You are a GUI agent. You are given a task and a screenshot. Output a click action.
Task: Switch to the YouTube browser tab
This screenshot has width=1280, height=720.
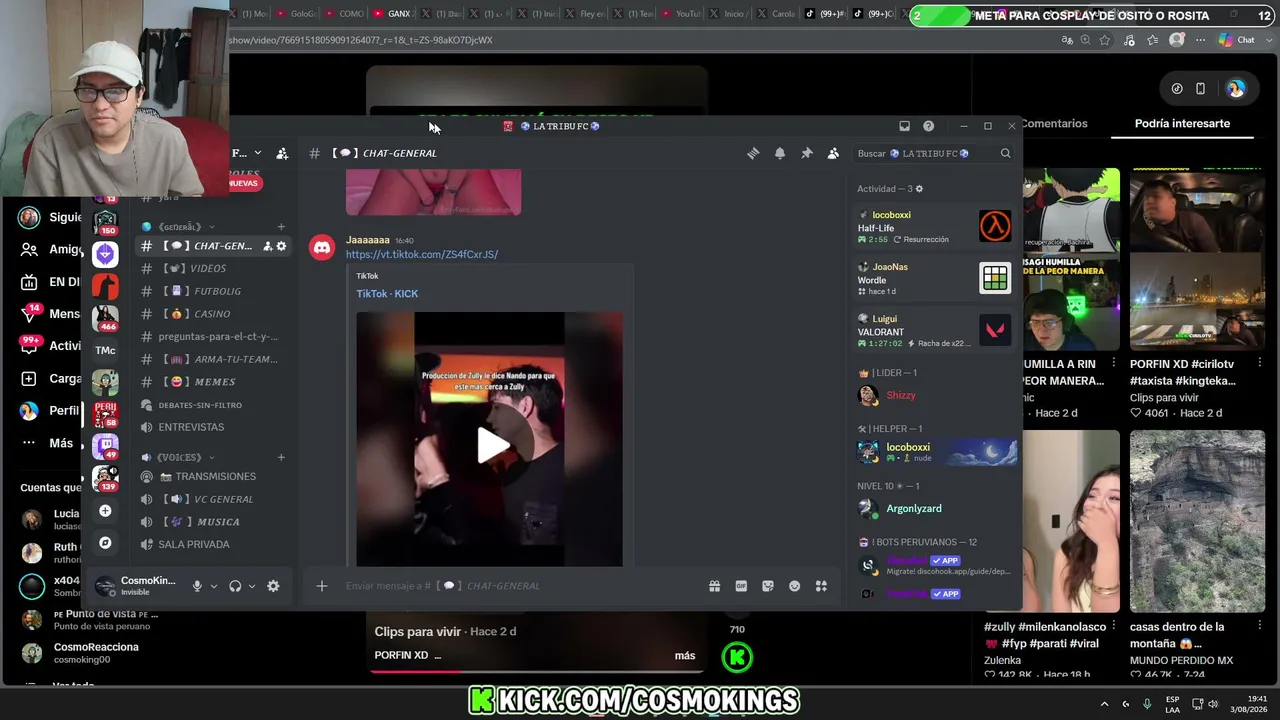pos(680,14)
